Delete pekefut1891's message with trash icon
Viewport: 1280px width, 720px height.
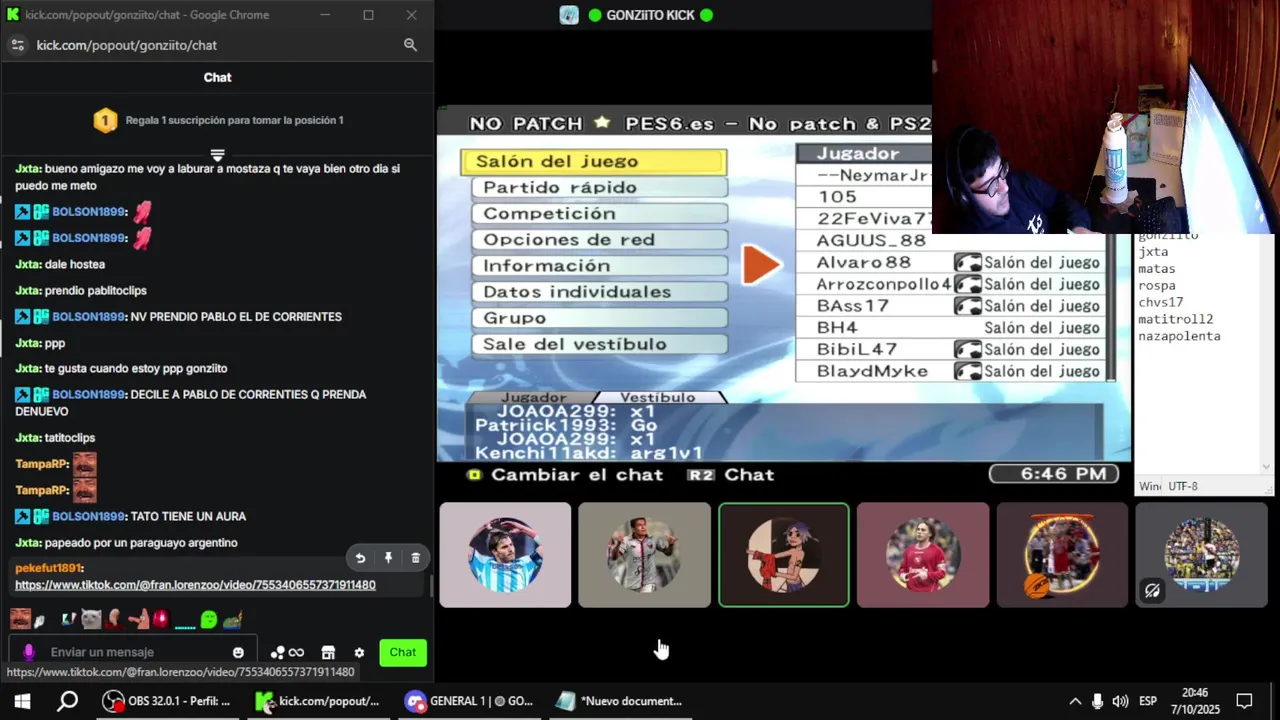pyautogui.click(x=415, y=558)
